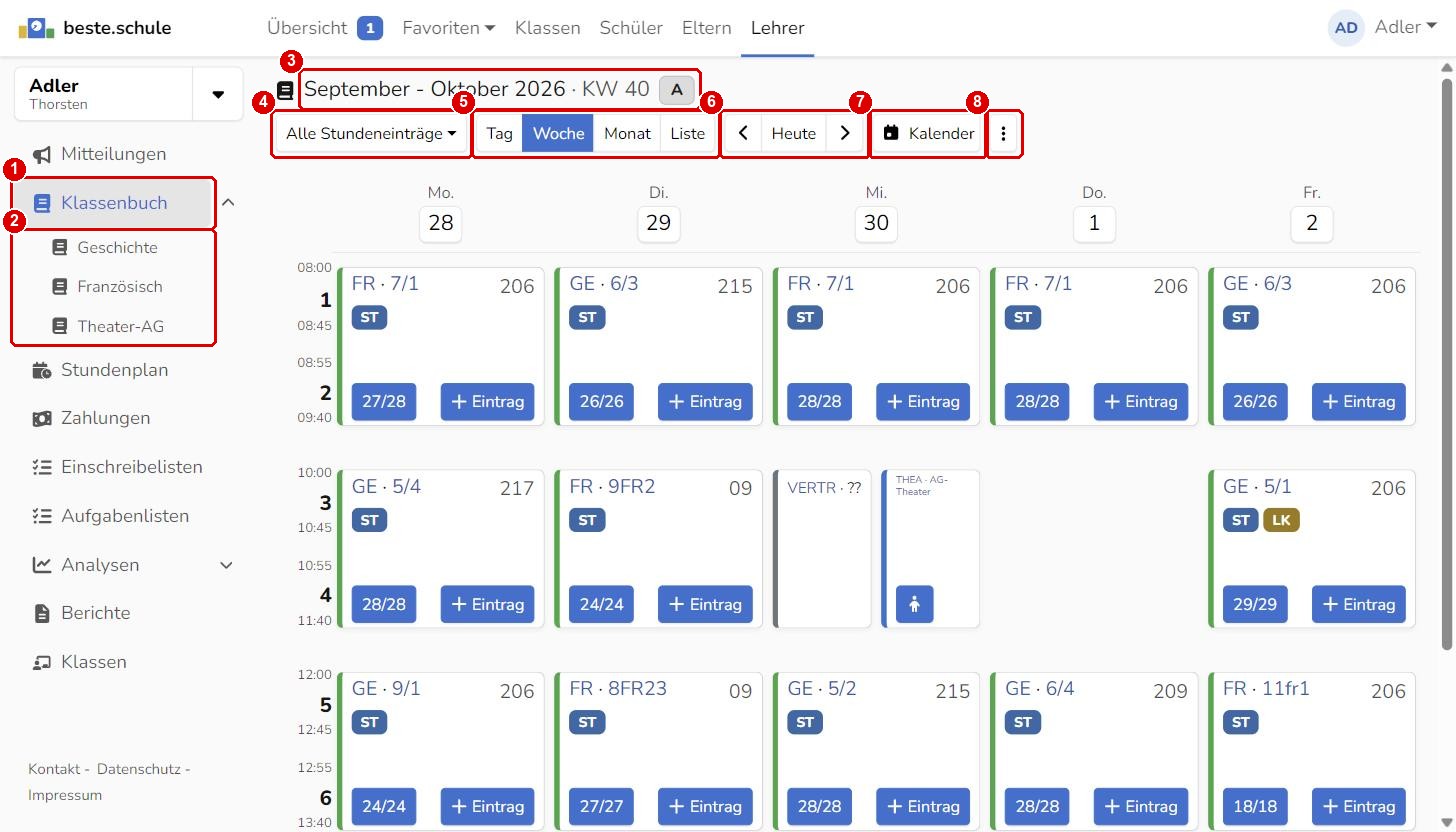Viewport: 1456px width, 832px height.
Task: Expand the Favoriten dropdown in top navigation
Action: 448,28
